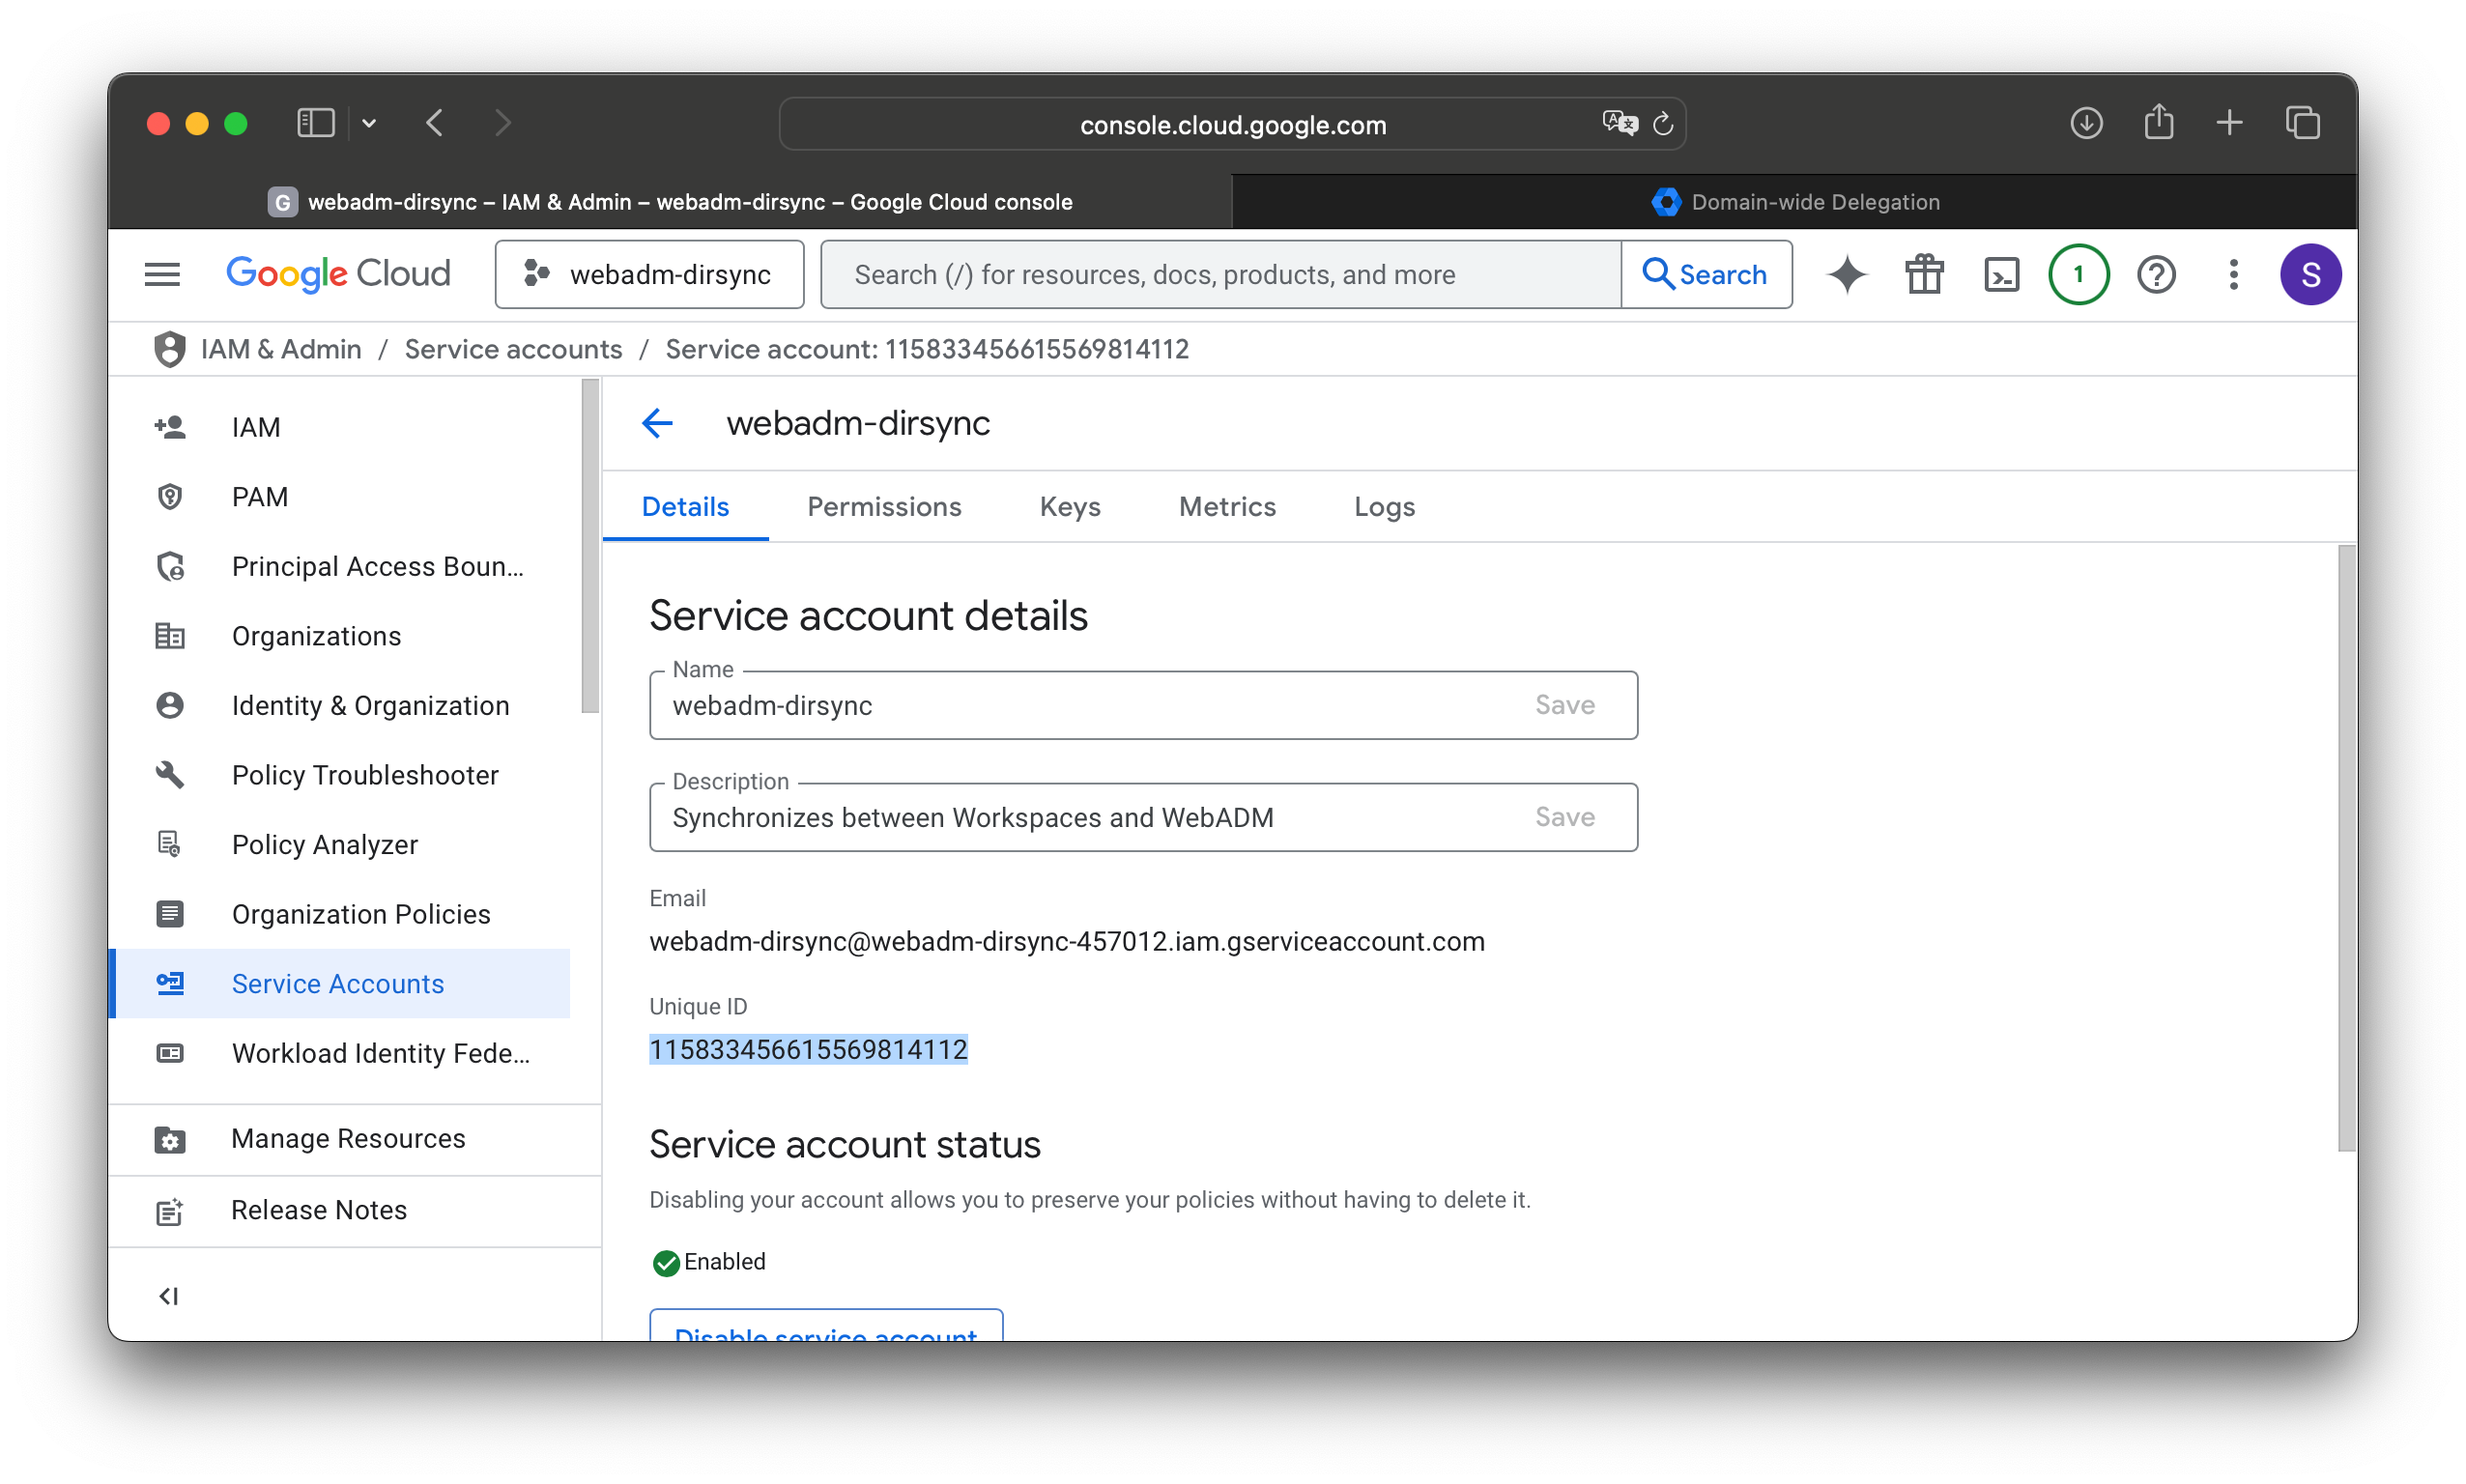Show the Safari tab overview
This screenshot has width=2466, height=1484.
2302,123
